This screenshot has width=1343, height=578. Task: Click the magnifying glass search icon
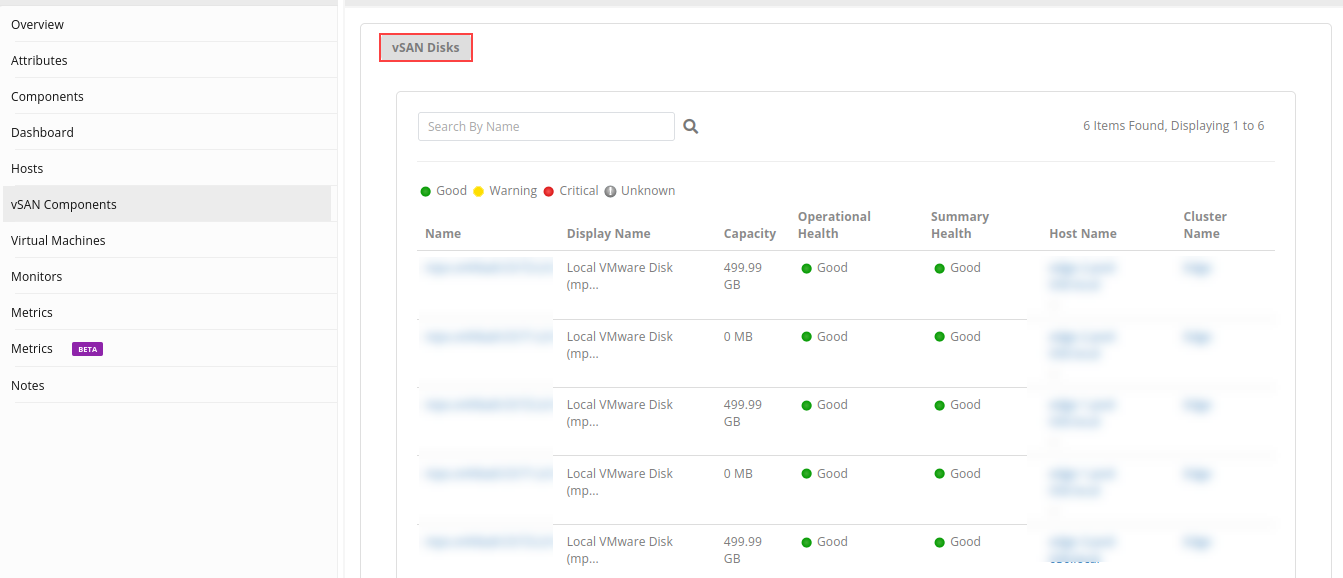click(x=690, y=126)
